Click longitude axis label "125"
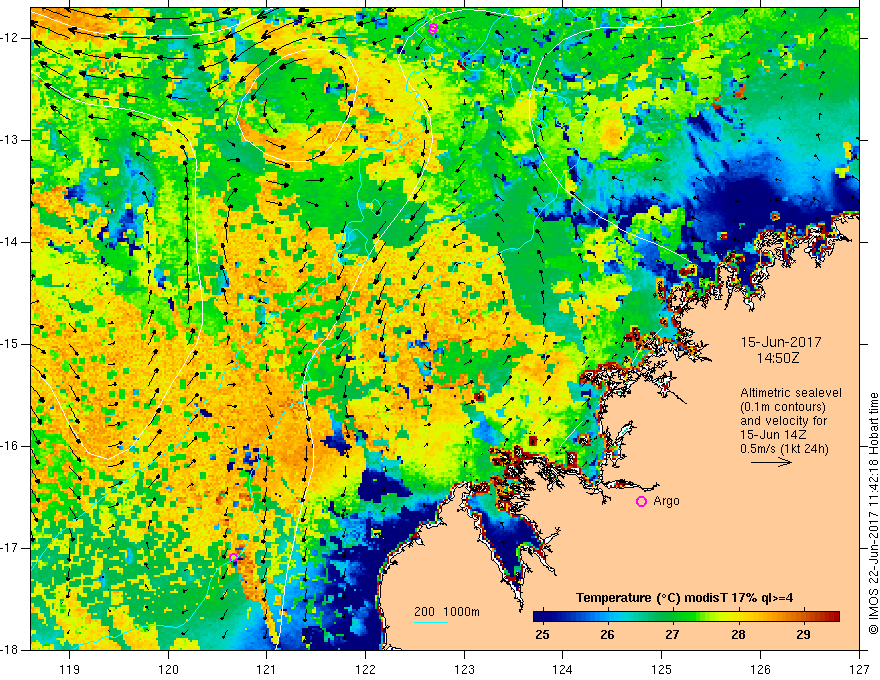The height and width of the screenshot is (680, 880). pos(662,669)
